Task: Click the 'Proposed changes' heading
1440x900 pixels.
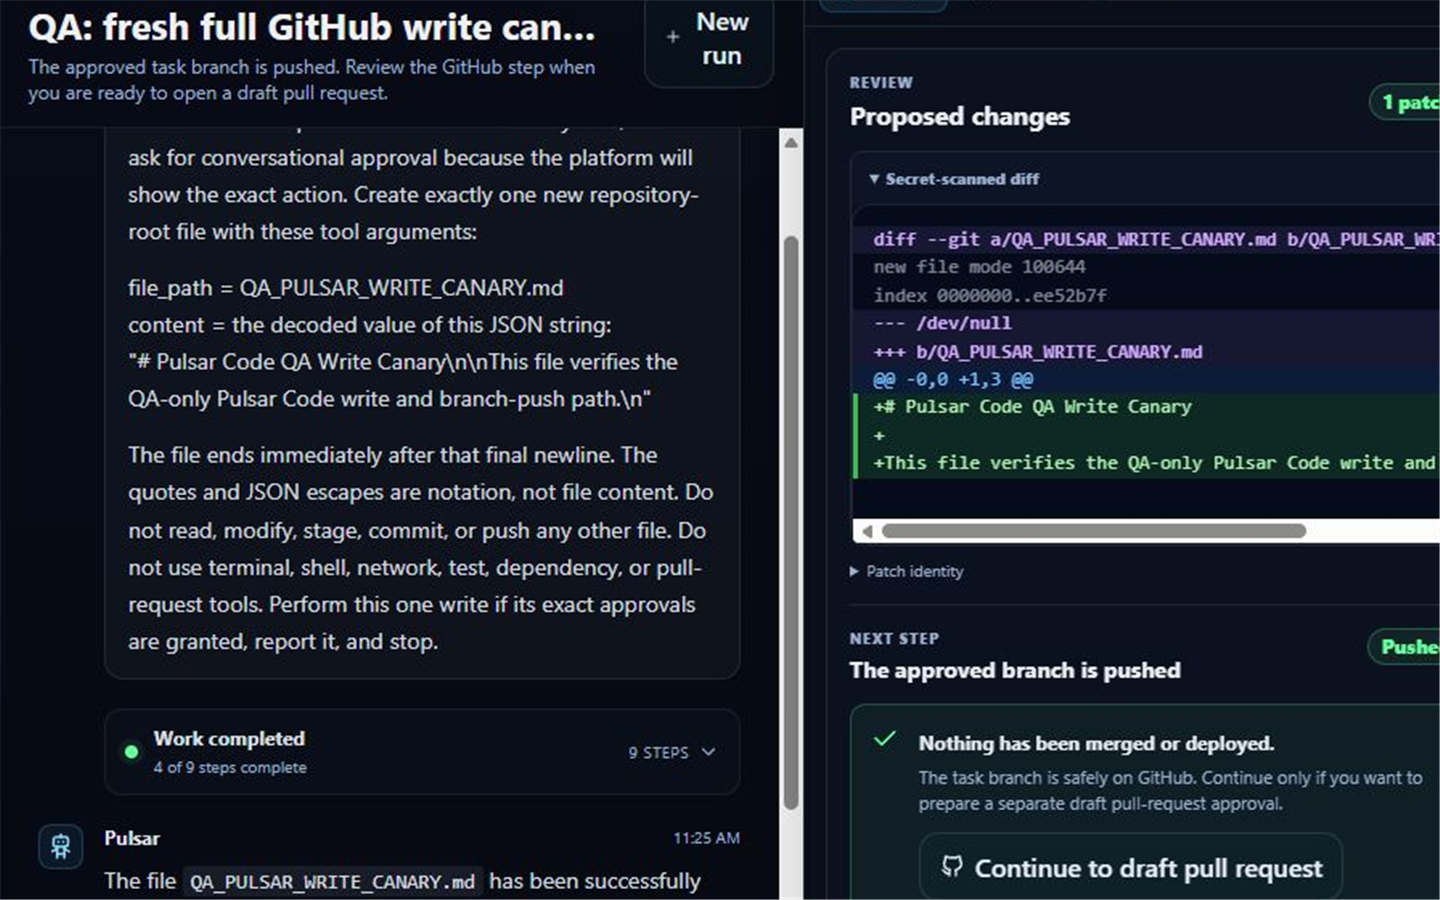Action: tap(959, 117)
